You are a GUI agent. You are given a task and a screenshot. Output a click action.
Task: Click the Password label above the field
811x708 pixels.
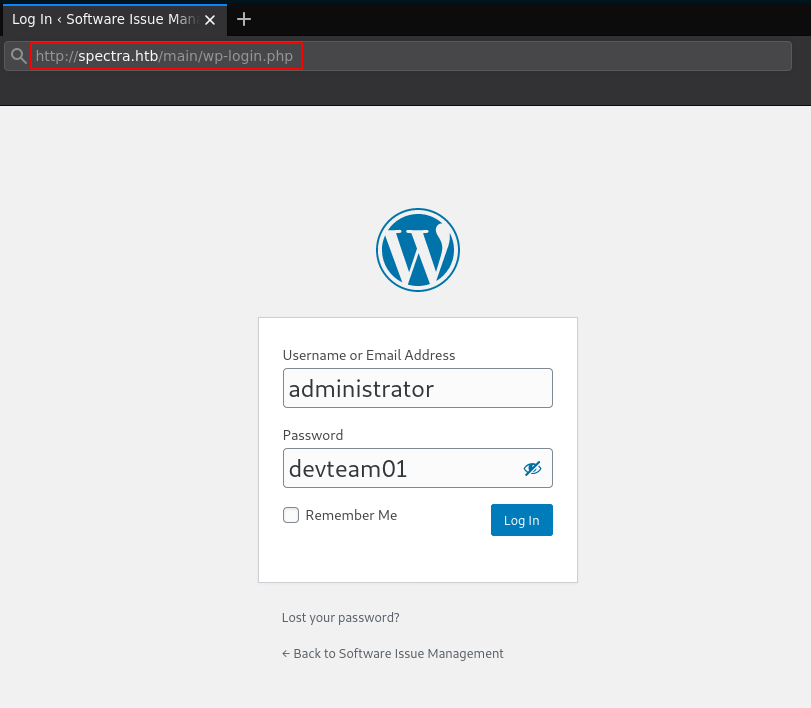[x=312, y=435]
